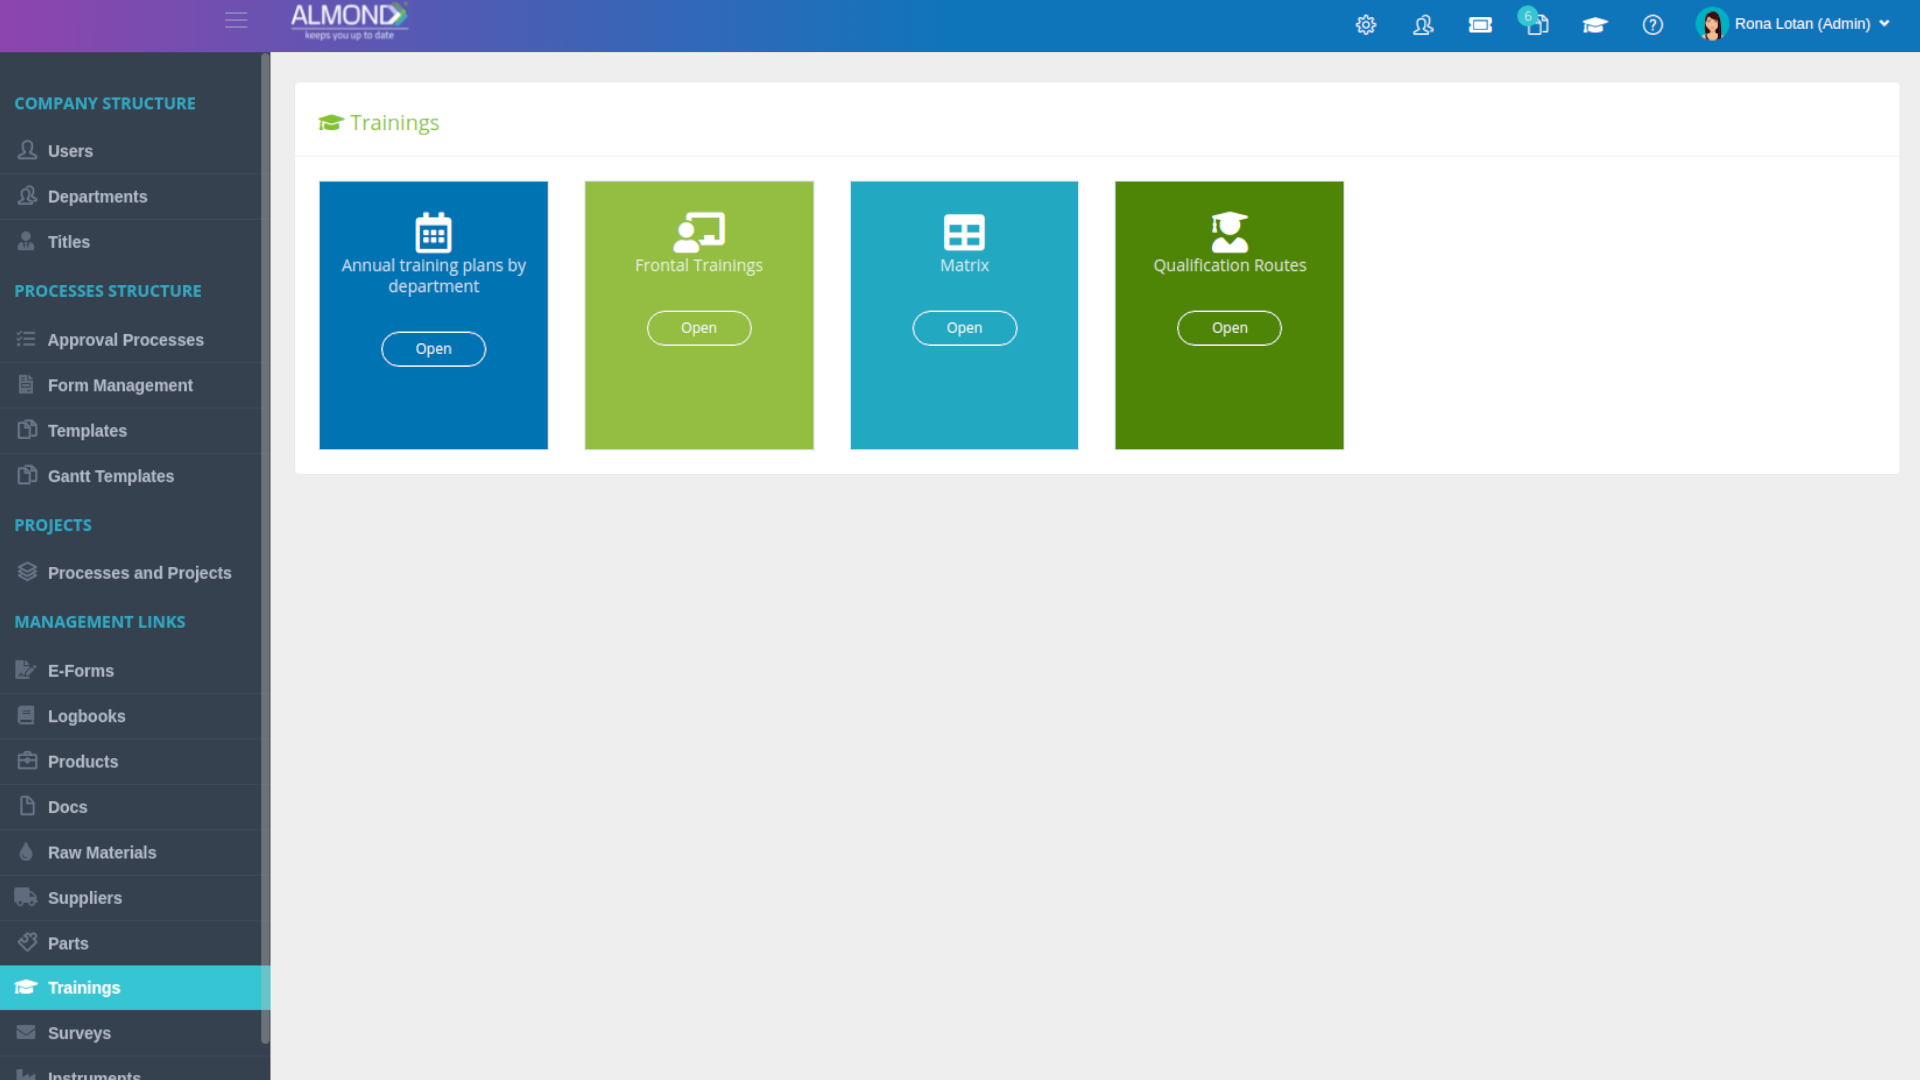
Task: Open the Matrix card
Action: [x=964, y=328]
